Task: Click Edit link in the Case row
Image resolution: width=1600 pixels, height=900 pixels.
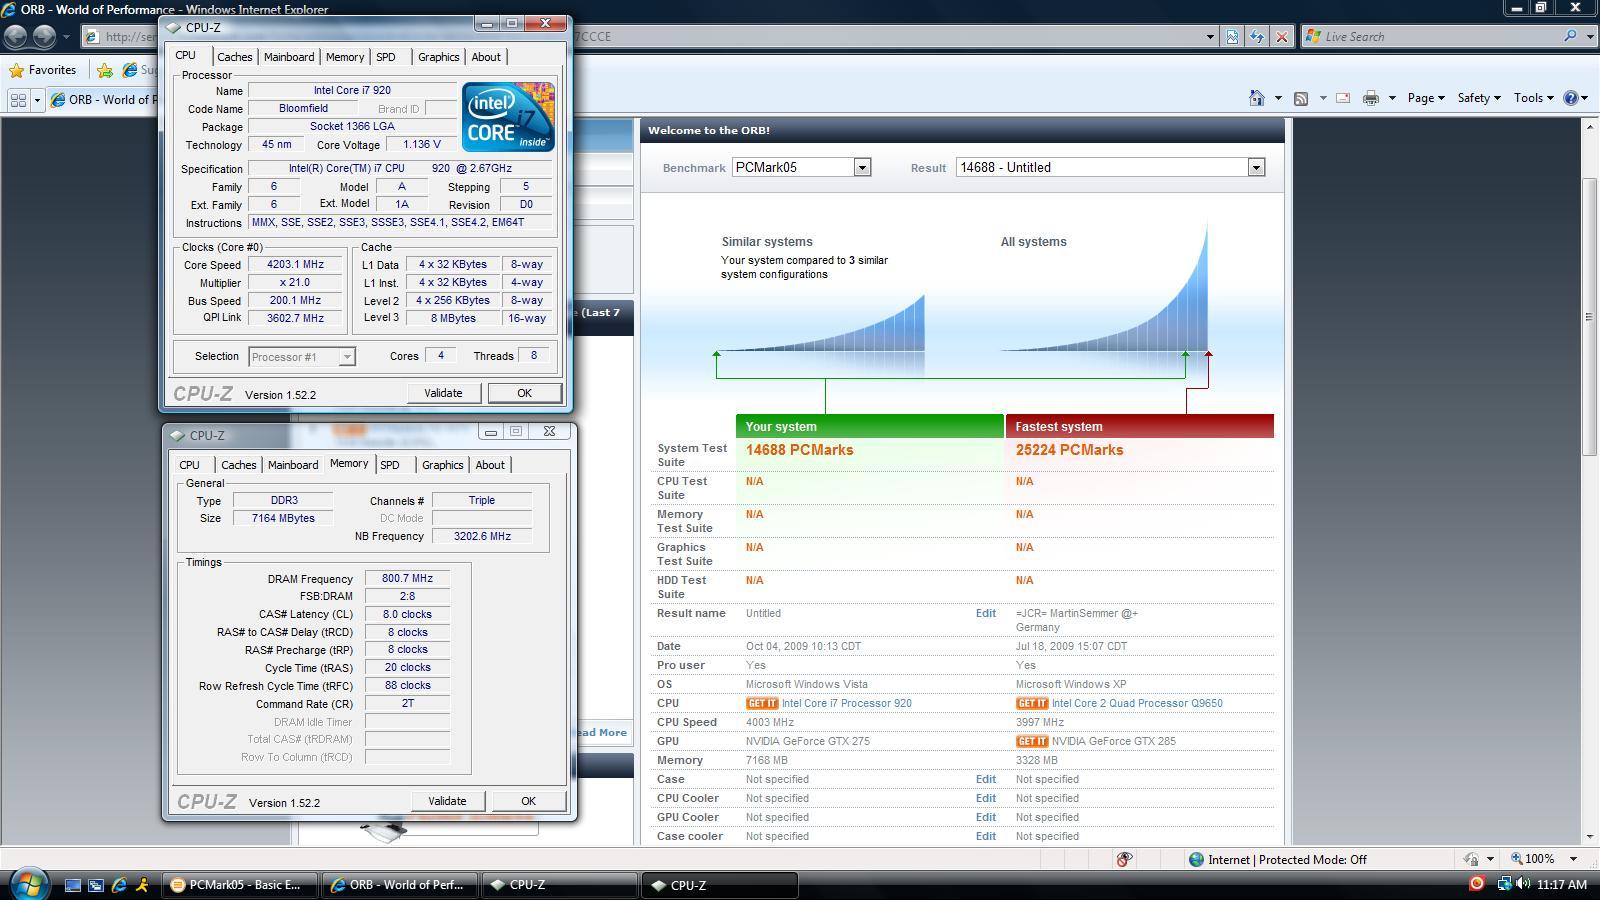Action: [x=985, y=779]
